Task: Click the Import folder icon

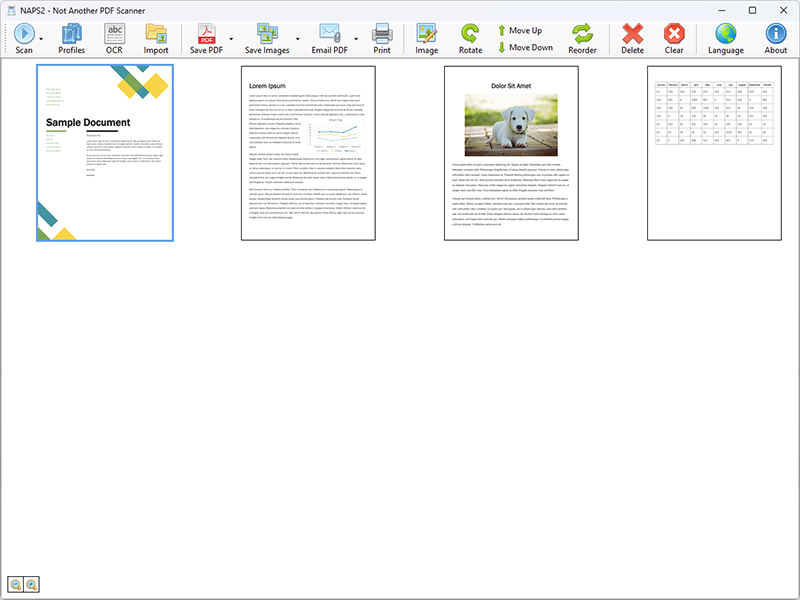Action: pyautogui.click(x=156, y=38)
